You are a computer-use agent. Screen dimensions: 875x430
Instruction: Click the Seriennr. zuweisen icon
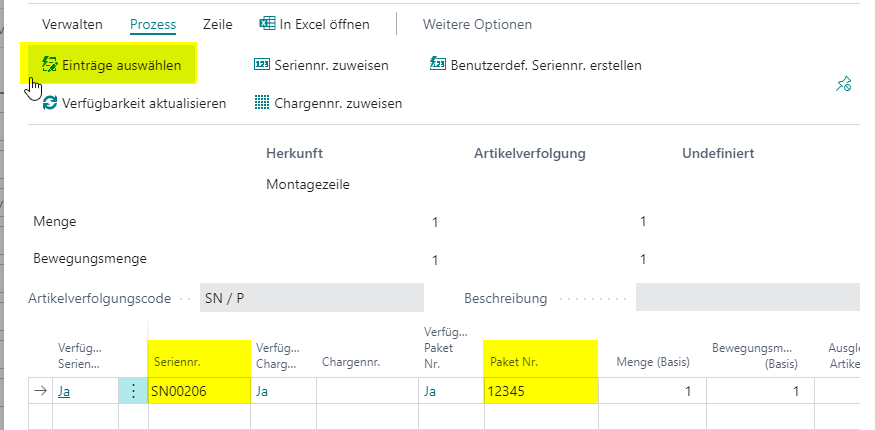[262, 65]
